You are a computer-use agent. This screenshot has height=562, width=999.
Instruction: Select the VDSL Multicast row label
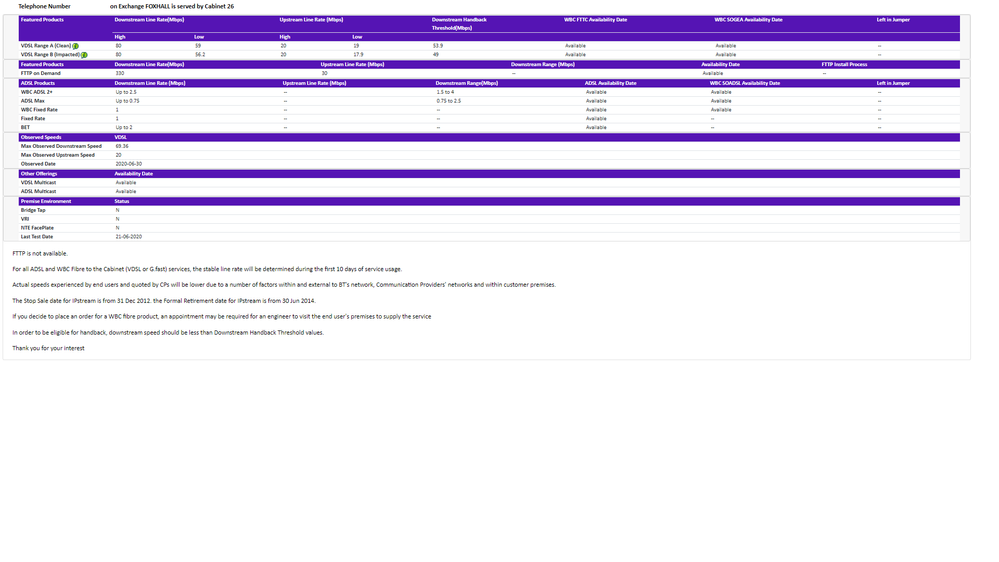point(37,183)
